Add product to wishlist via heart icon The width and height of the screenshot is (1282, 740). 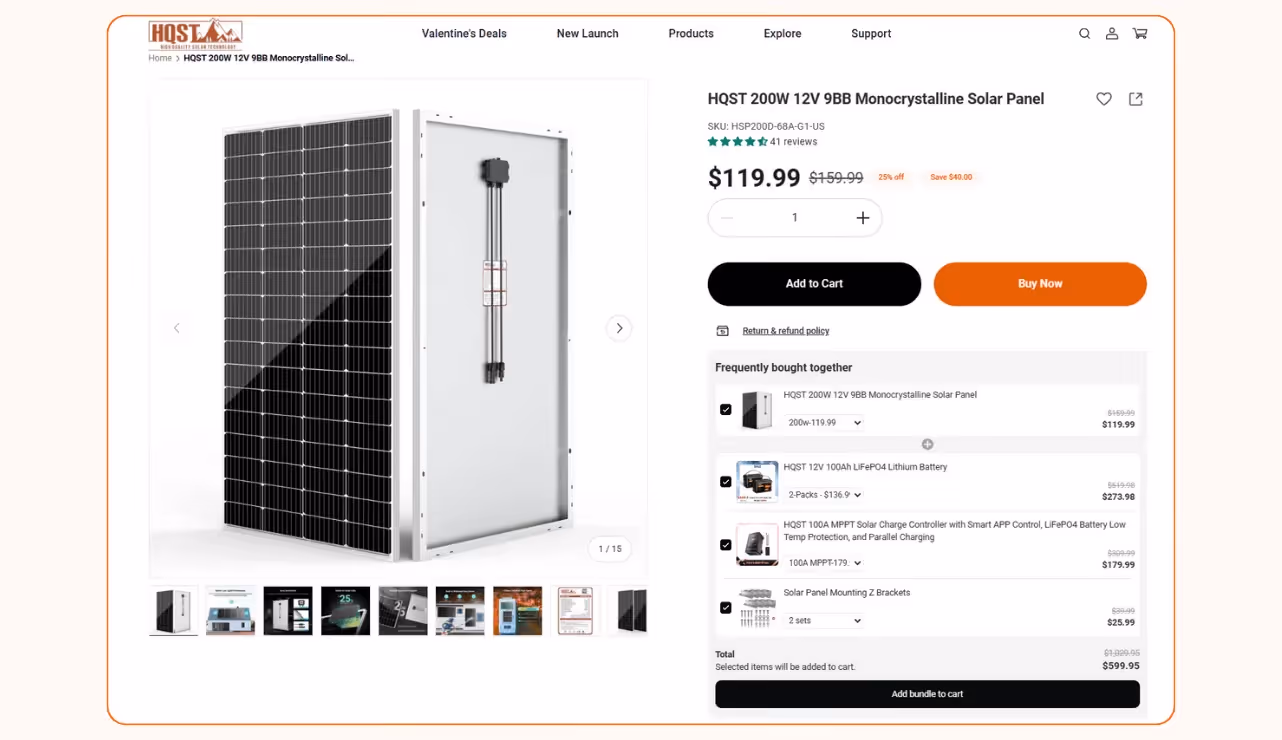coord(1104,99)
